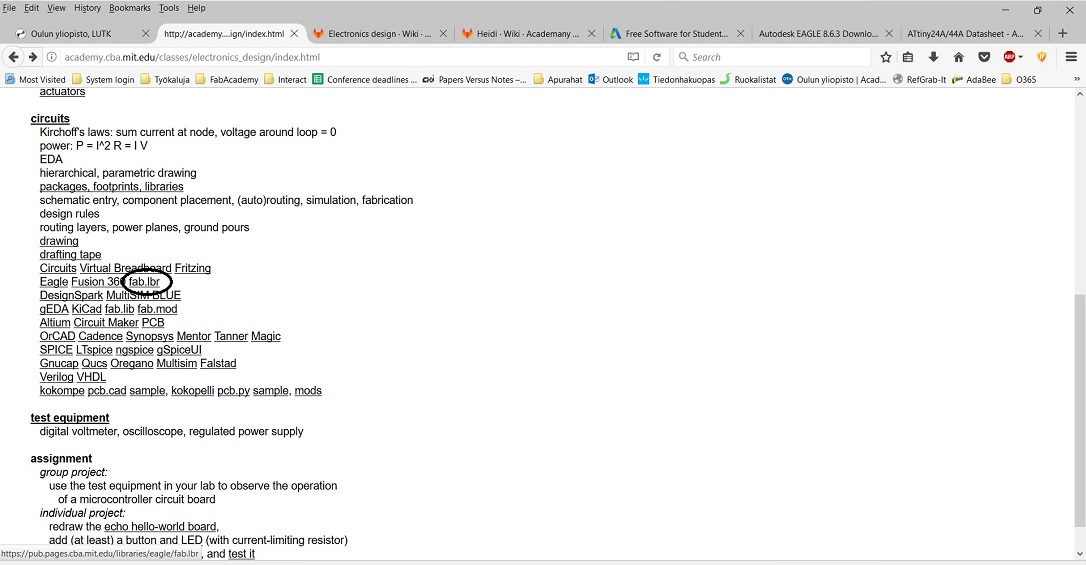
Task: Open the fab.lbr library link
Action: [144, 282]
